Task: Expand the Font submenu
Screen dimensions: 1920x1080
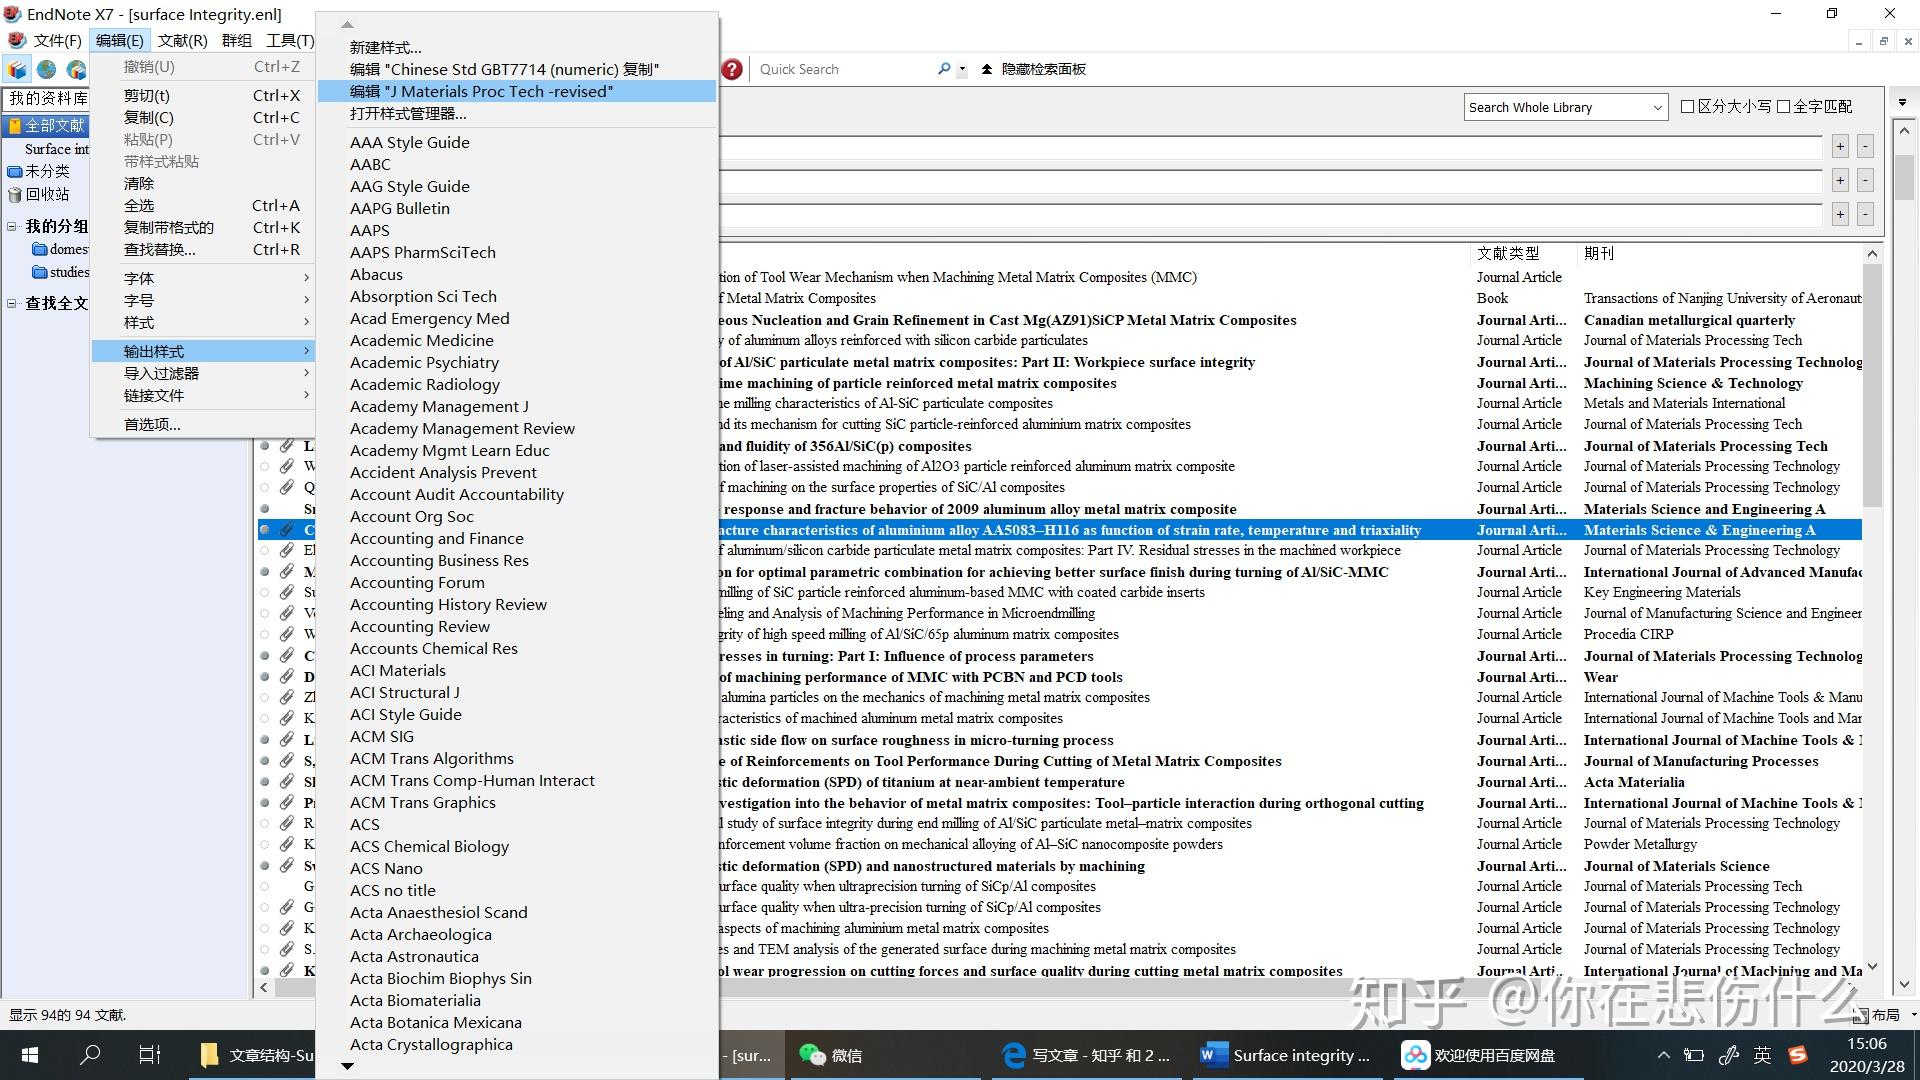Action: (203, 278)
